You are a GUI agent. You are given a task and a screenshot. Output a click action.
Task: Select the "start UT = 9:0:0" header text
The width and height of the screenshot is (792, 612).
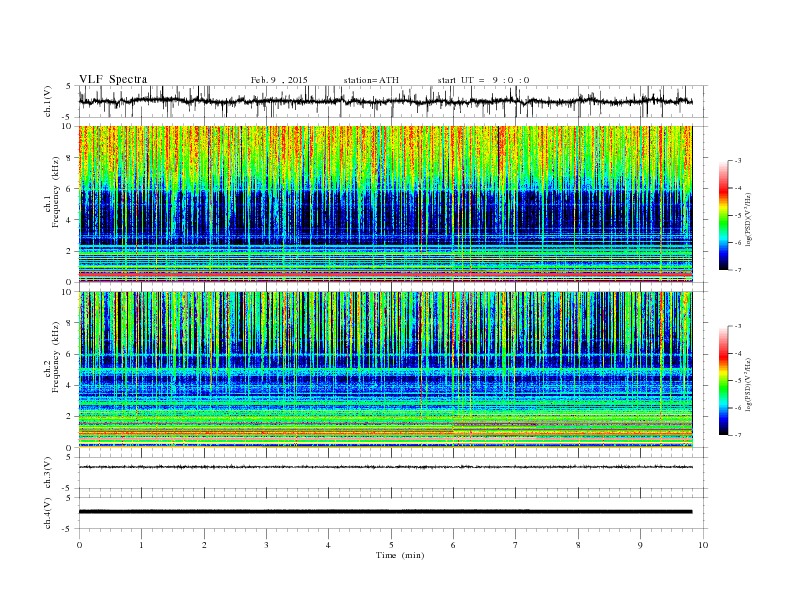pyautogui.click(x=483, y=80)
